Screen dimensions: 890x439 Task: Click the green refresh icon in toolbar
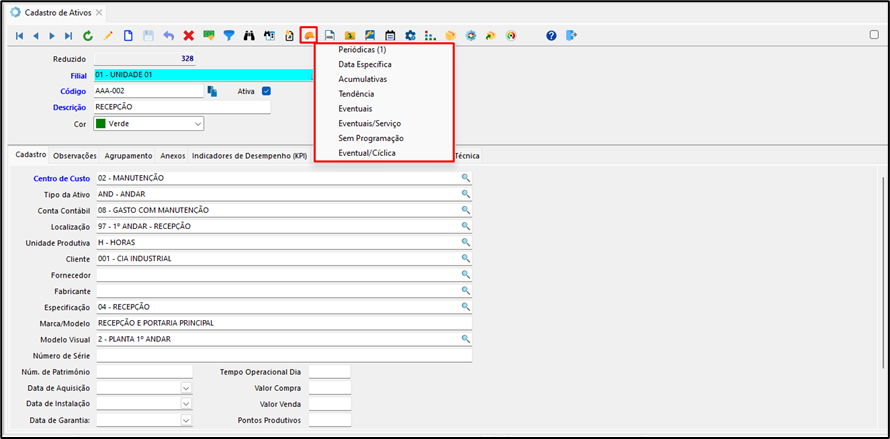tap(88, 35)
